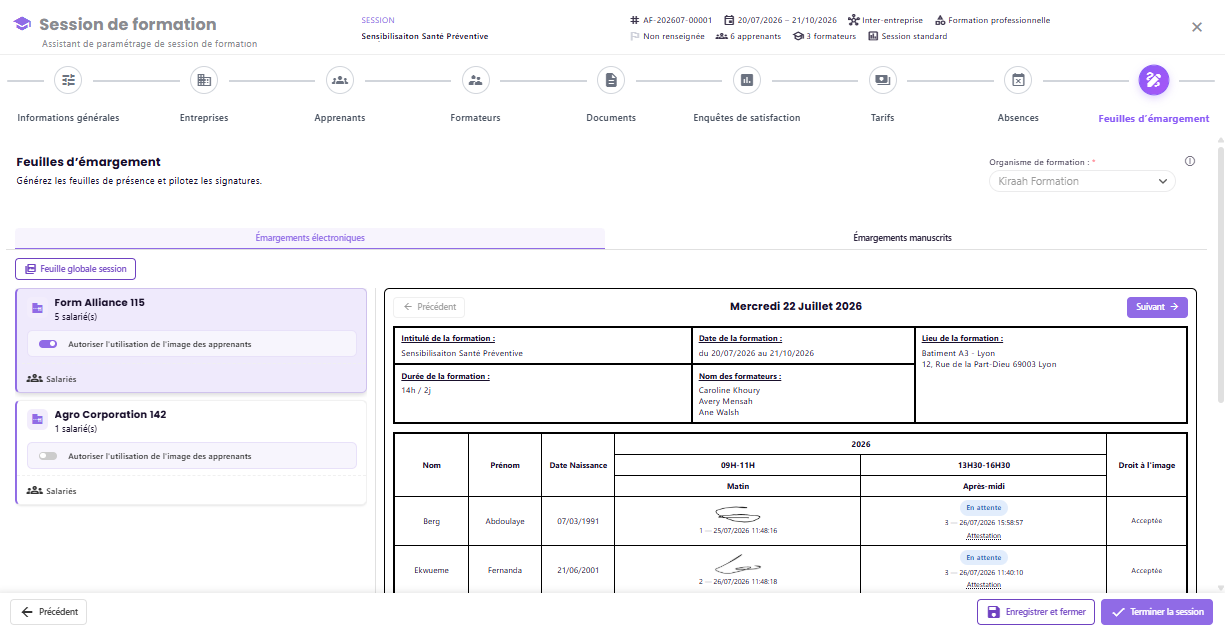Click Terminer la session
This screenshot has width=1225, height=630.
(x=1157, y=612)
